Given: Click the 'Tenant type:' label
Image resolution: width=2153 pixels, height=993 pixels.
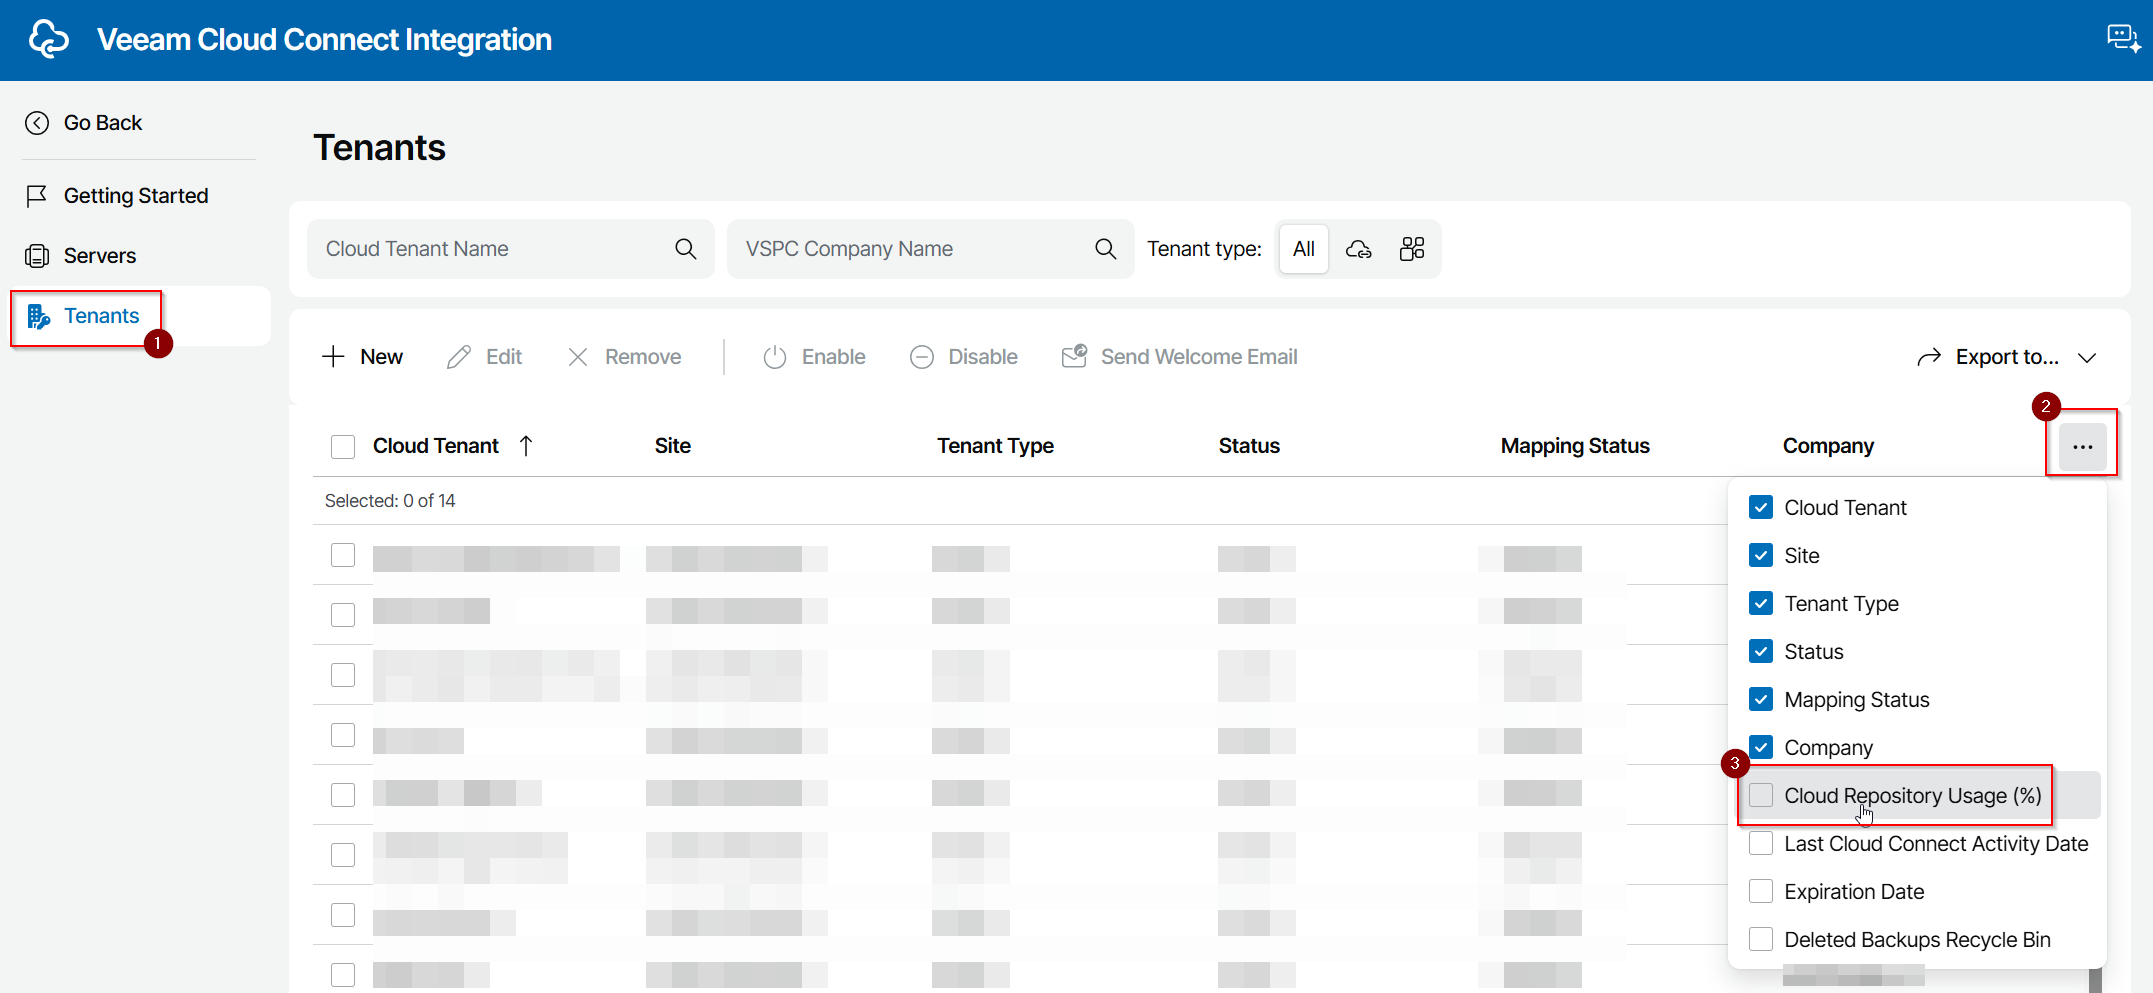Looking at the screenshot, I should tap(1204, 249).
